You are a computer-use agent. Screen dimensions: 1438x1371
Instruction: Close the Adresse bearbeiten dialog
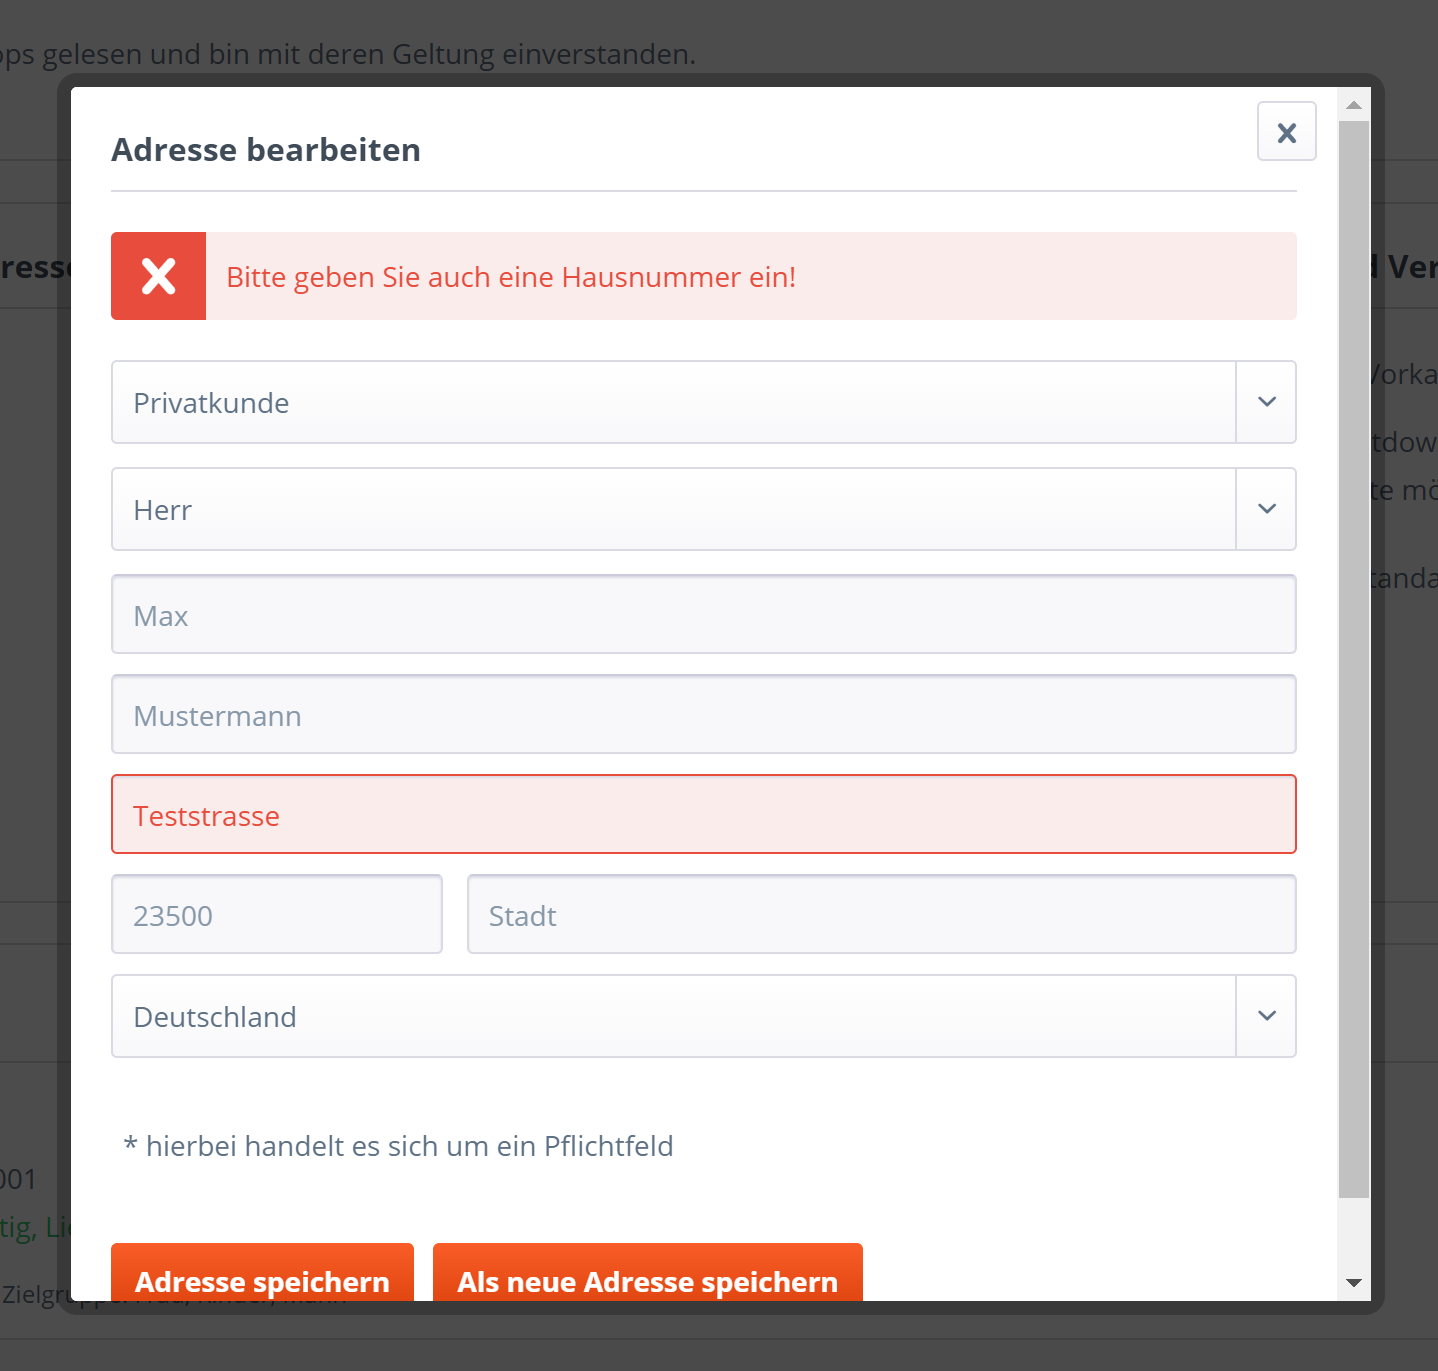tap(1286, 131)
